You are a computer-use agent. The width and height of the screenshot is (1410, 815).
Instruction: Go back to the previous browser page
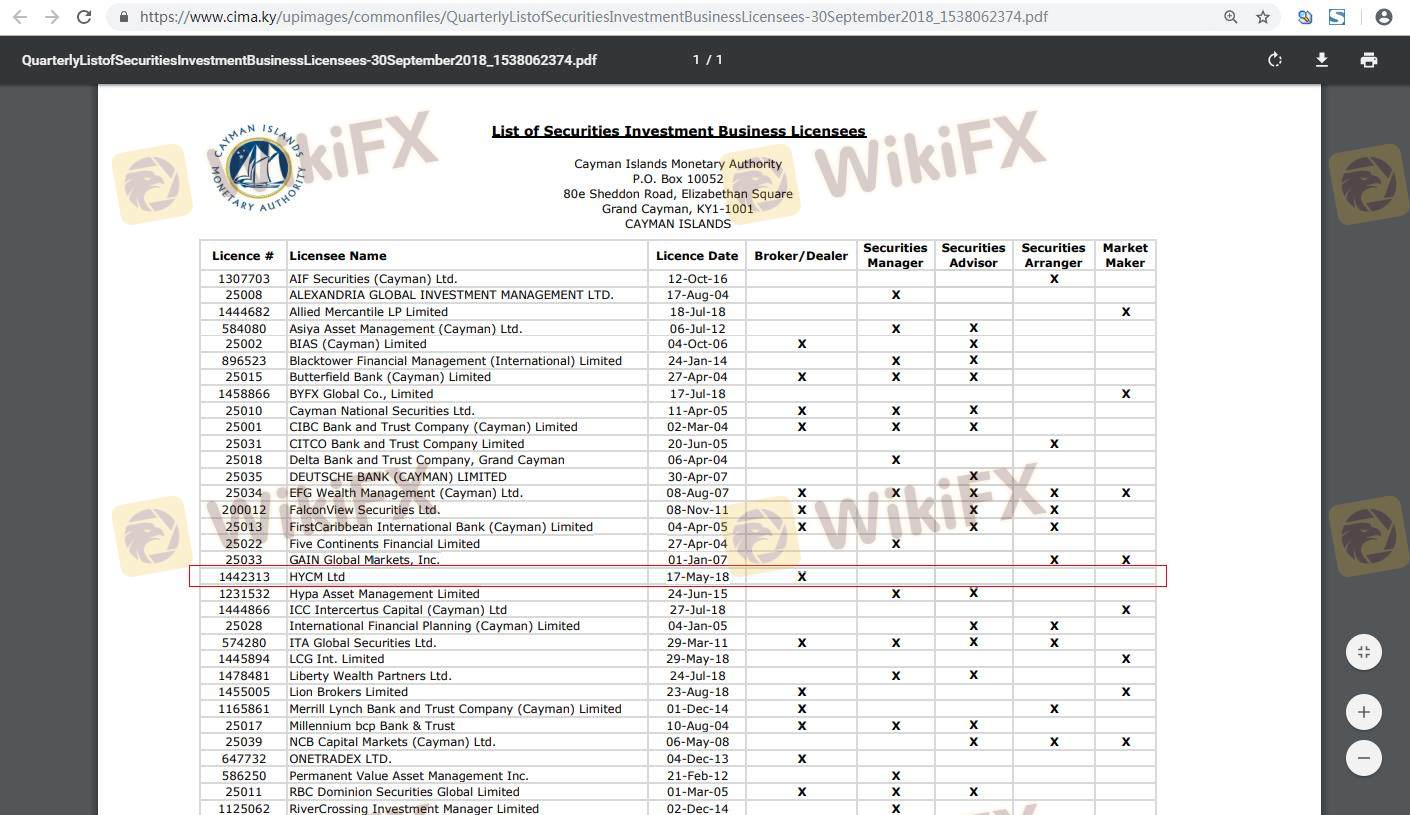[x=19, y=17]
